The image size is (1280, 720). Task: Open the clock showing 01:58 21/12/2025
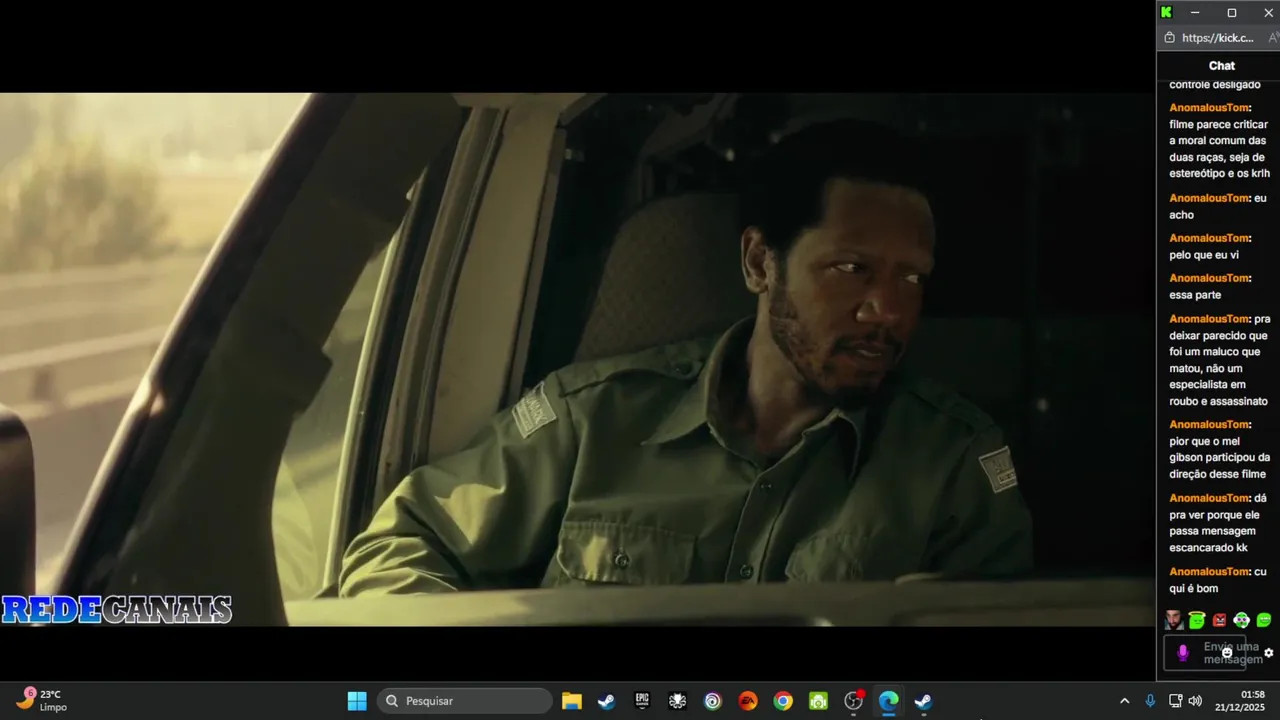point(1240,701)
